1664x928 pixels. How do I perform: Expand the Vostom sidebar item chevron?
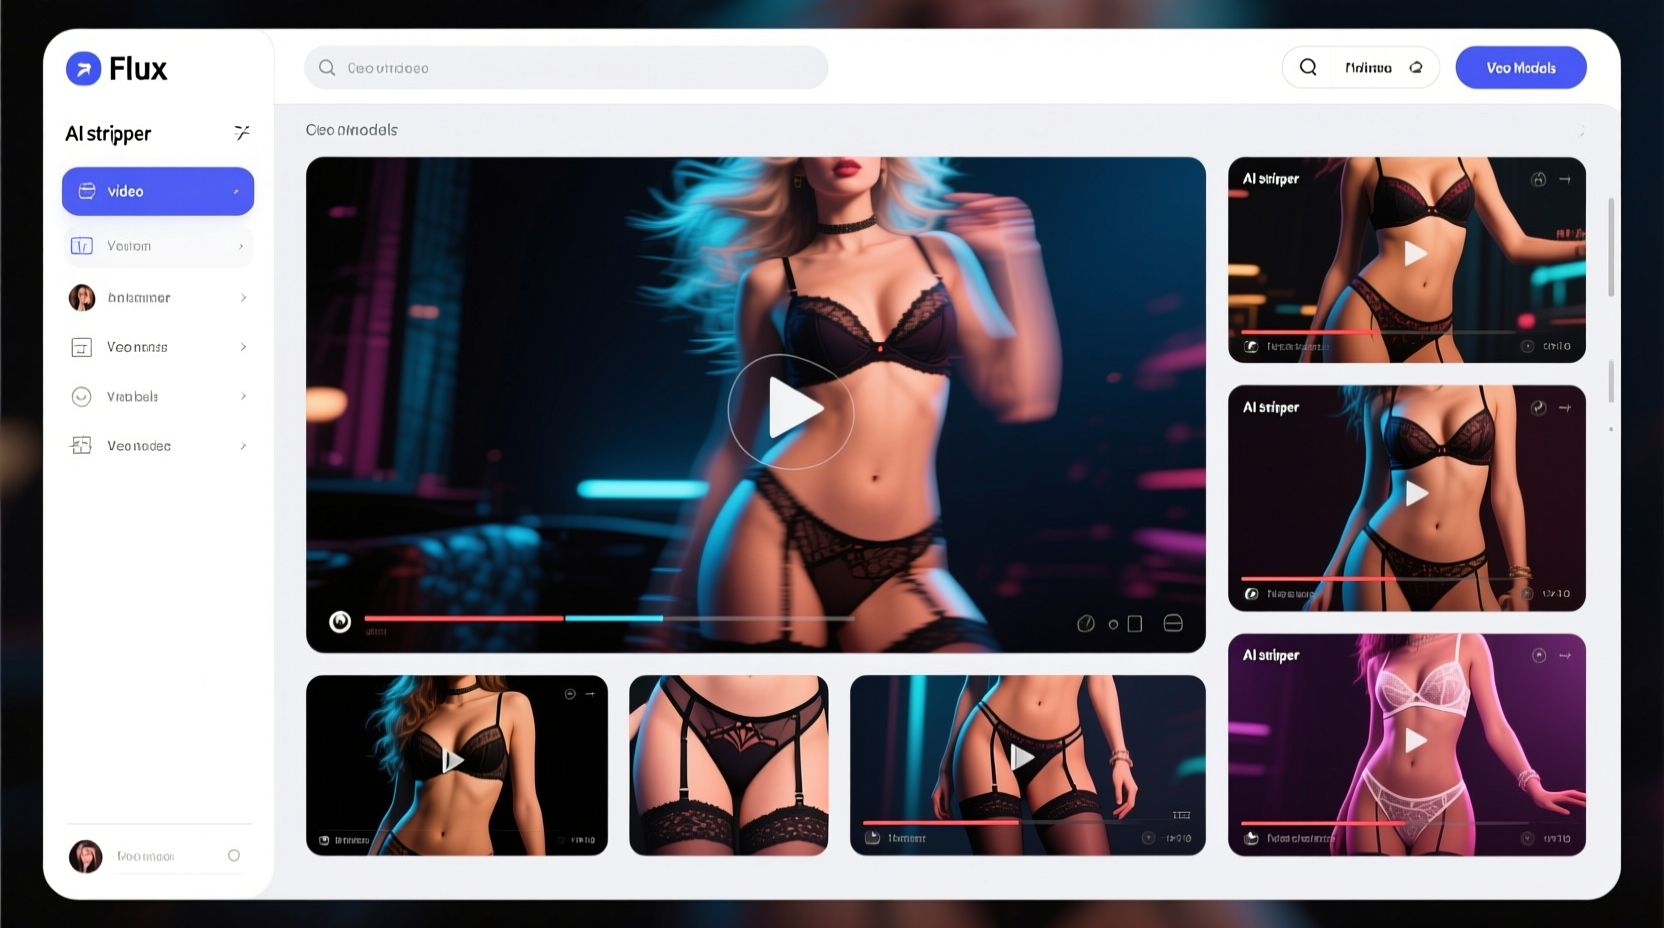[241, 246]
